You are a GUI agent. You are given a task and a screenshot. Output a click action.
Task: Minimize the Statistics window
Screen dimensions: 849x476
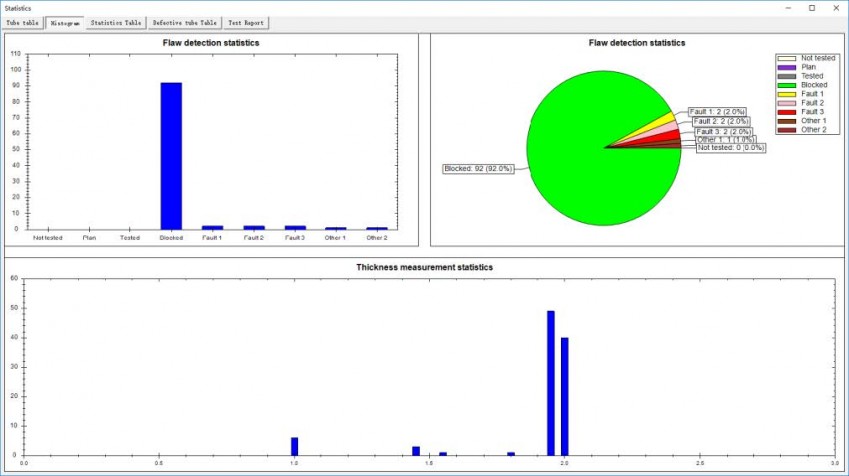(783, 7)
